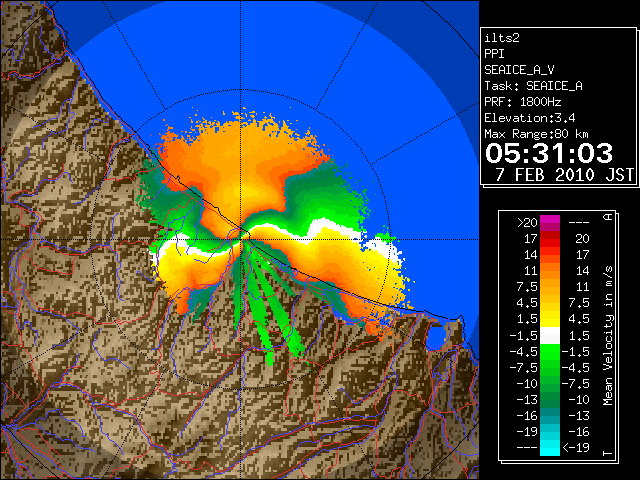Click the '7 FEB 2010 JST' date label
The width and height of the screenshot is (640, 480).
[565, 175]
